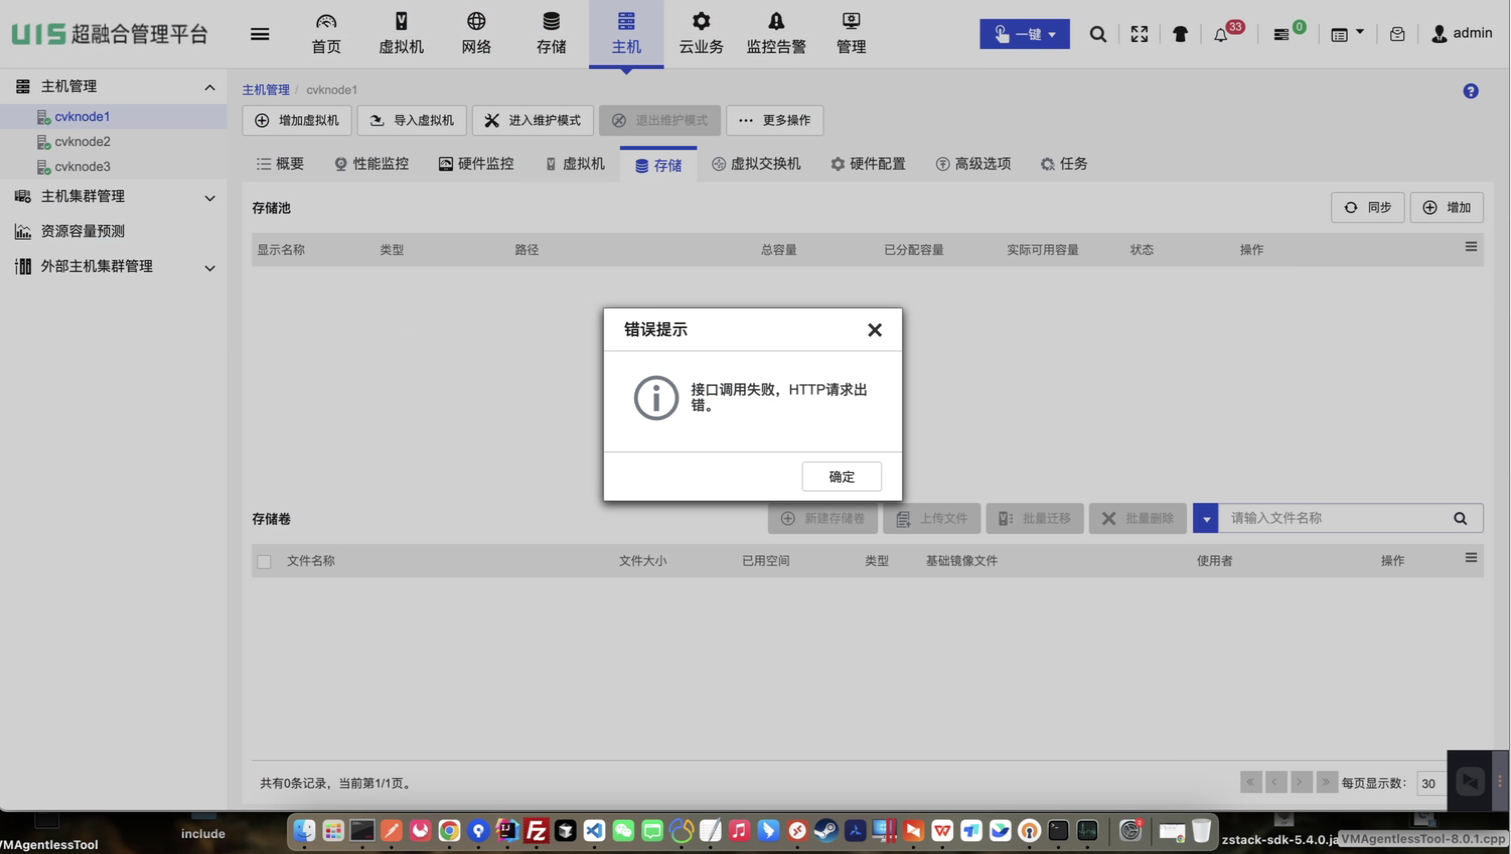Screen dimensions: 1511x854
Task: Switch to the 硬件监控 tab
Action: pos(476,164)
